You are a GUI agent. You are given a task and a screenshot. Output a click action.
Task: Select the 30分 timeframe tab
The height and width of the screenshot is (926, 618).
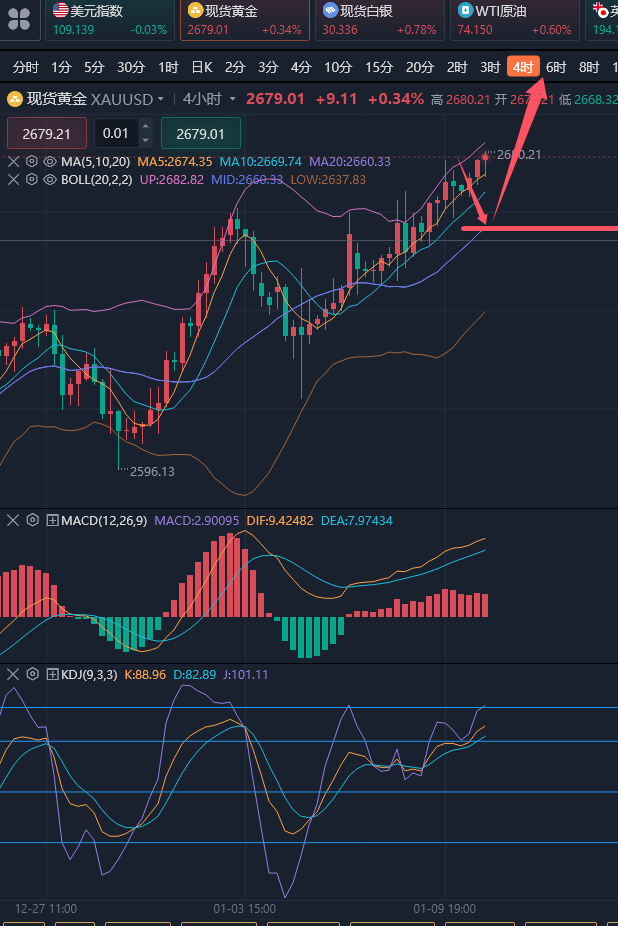click(x=131, y=67)
